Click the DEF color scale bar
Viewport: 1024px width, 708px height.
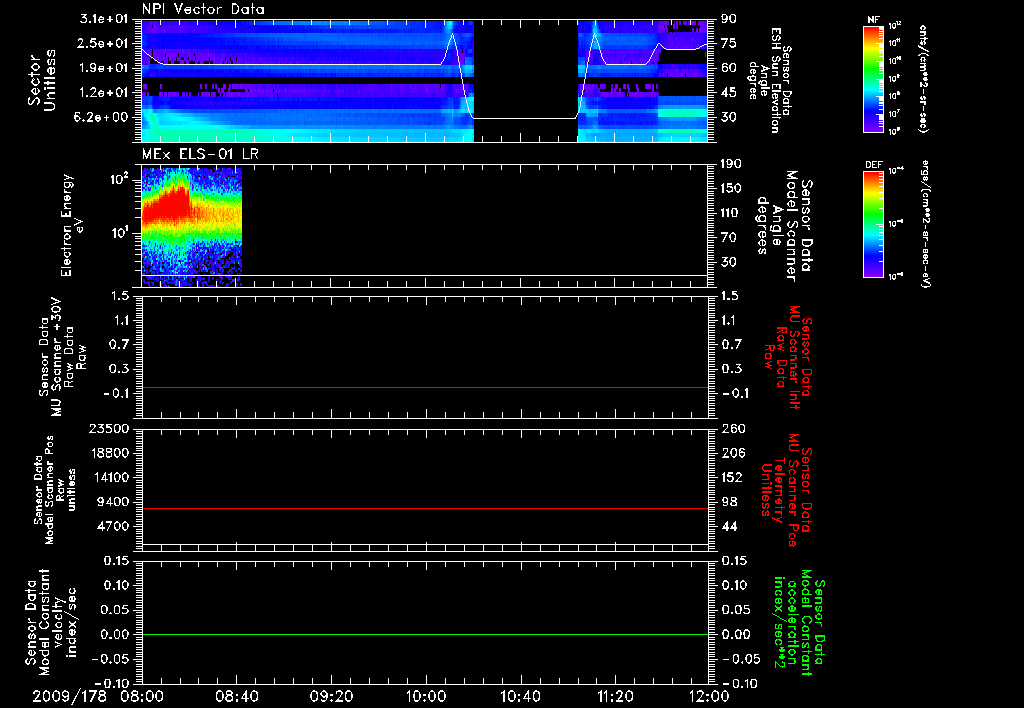[x=873, y=224]
